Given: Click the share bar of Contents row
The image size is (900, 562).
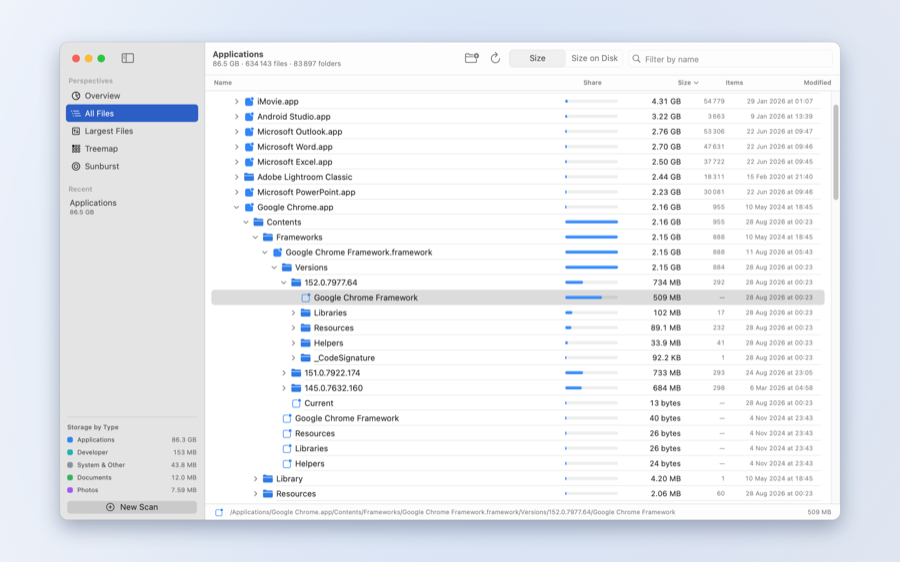Looking at the screenshot, I should tap(591, 222).
